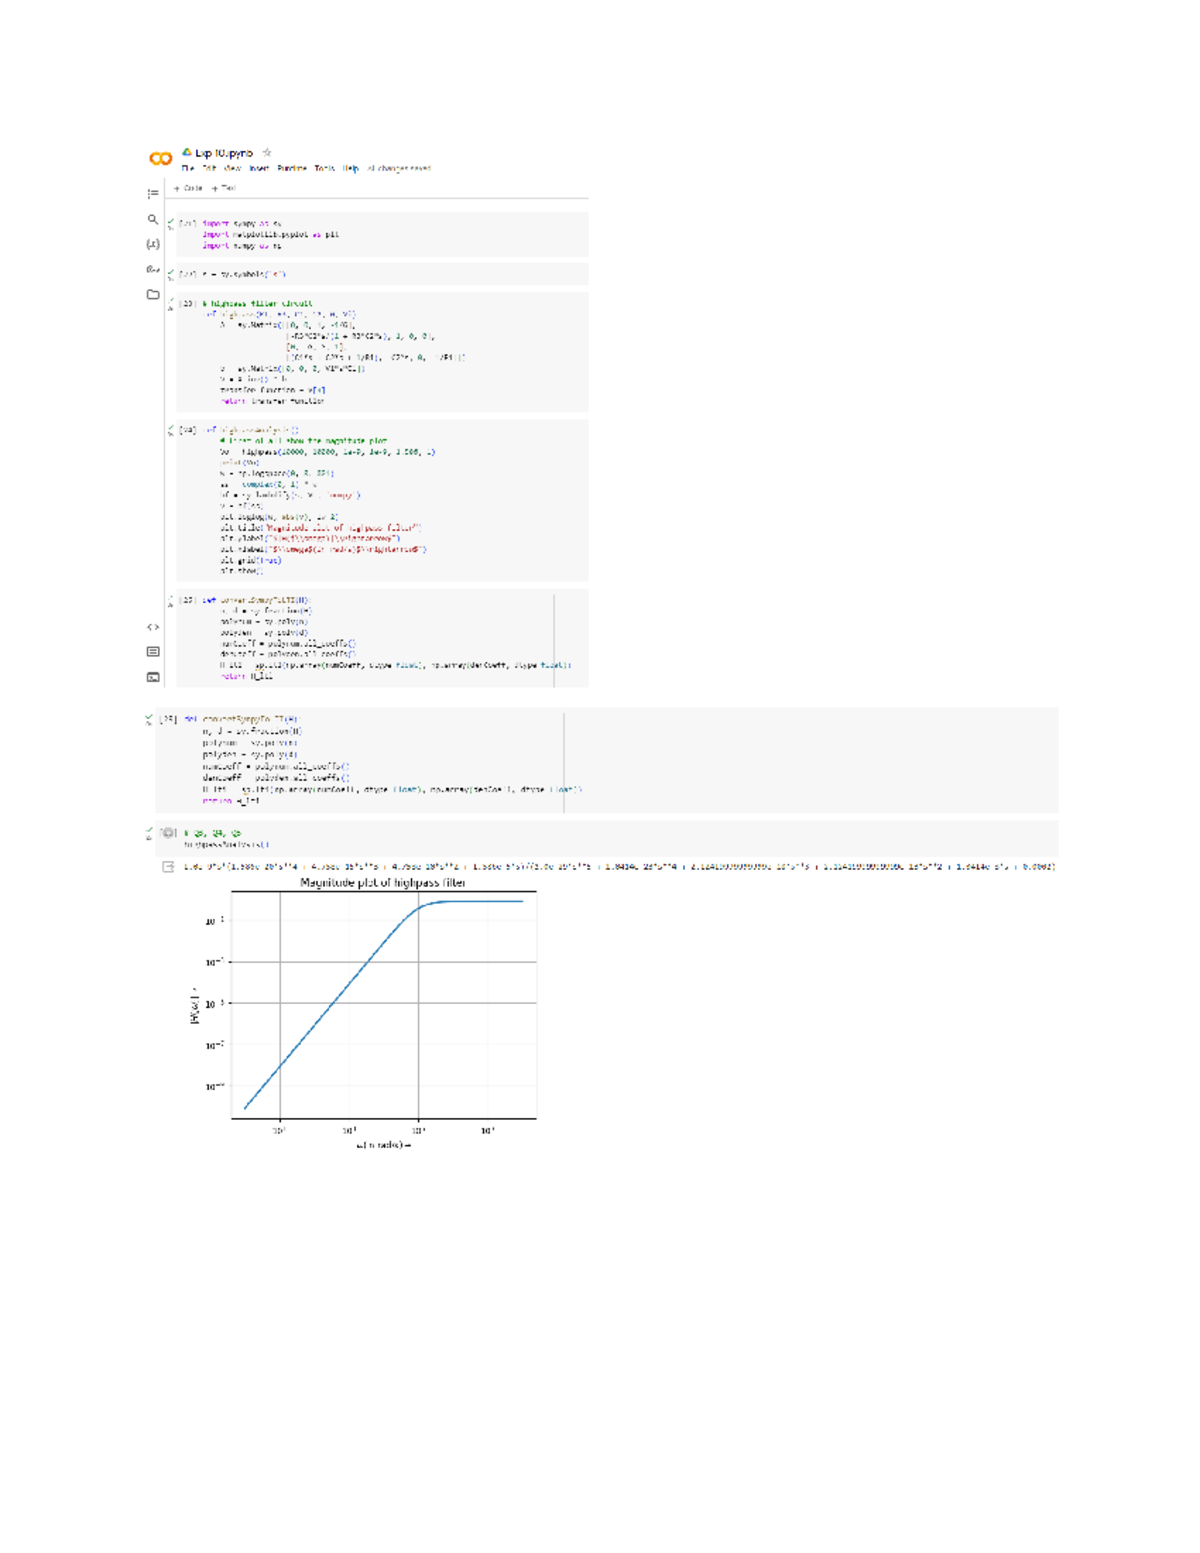1200x1553 pixels.
Task: Click the All changes saved status link
Action: [x=398, y=168]
